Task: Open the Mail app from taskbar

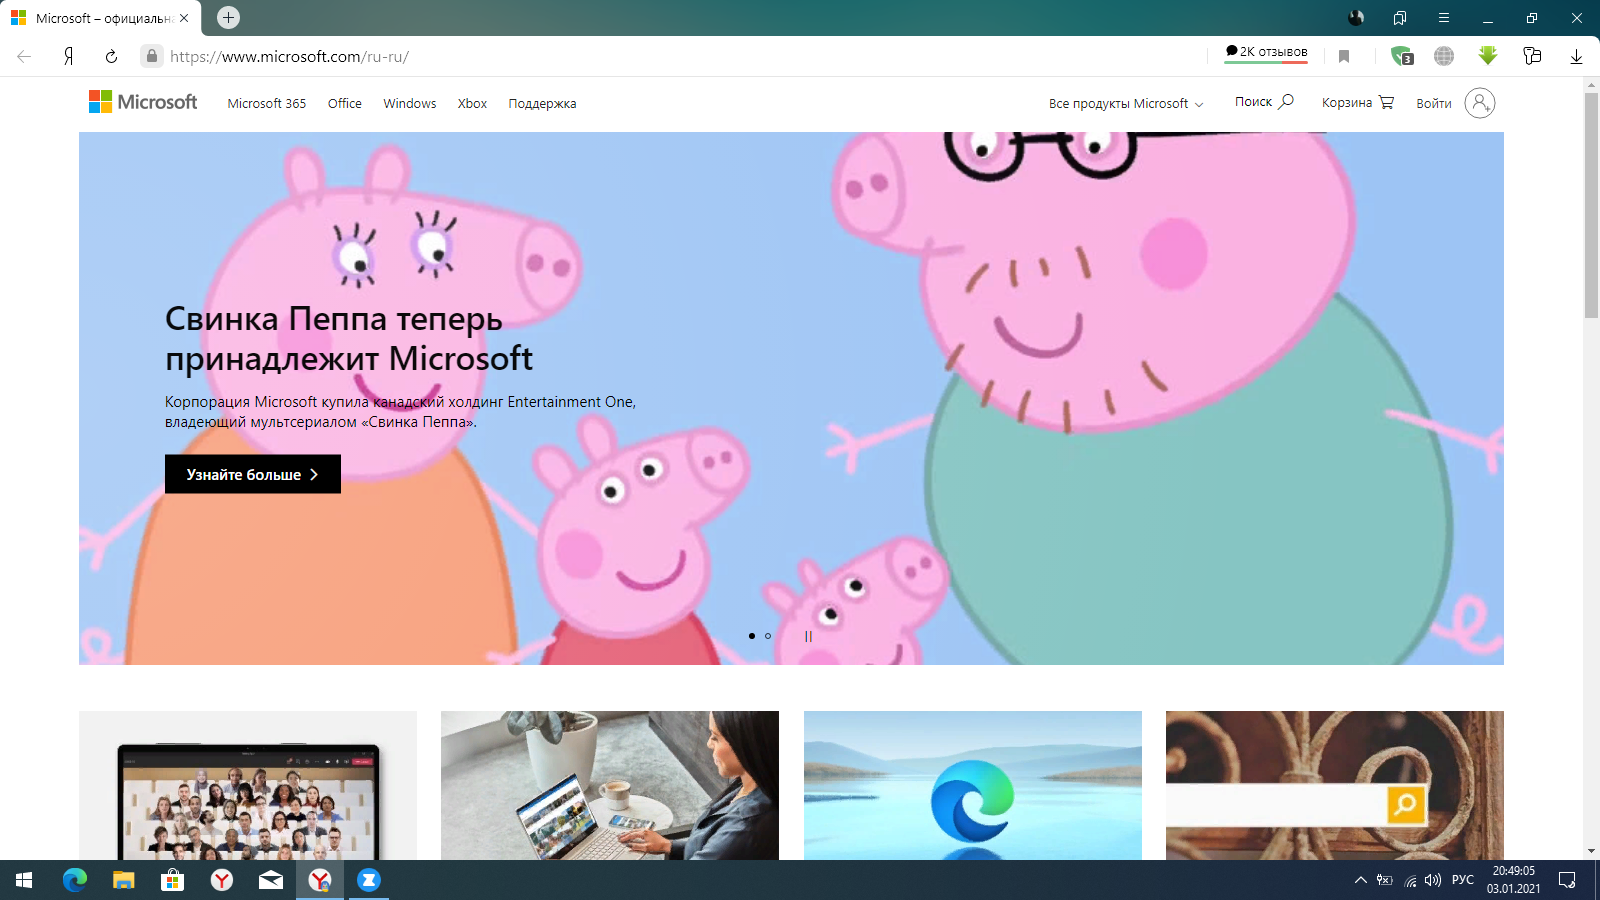Action: (270, 880)
